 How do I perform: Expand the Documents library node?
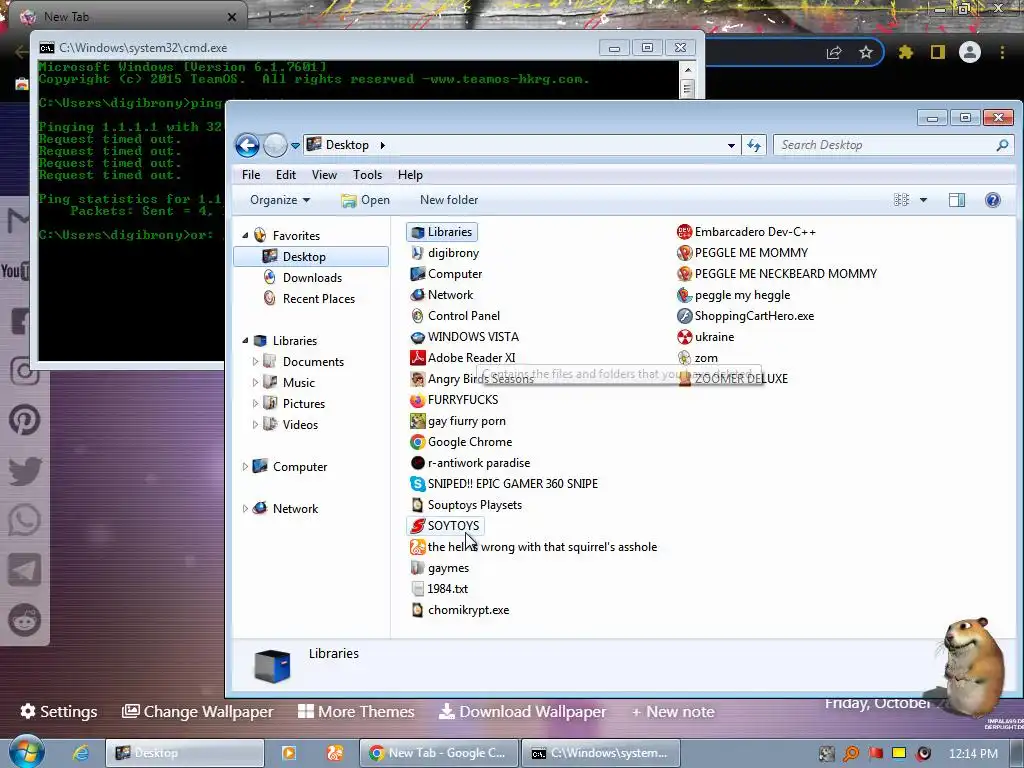[255, 361]
